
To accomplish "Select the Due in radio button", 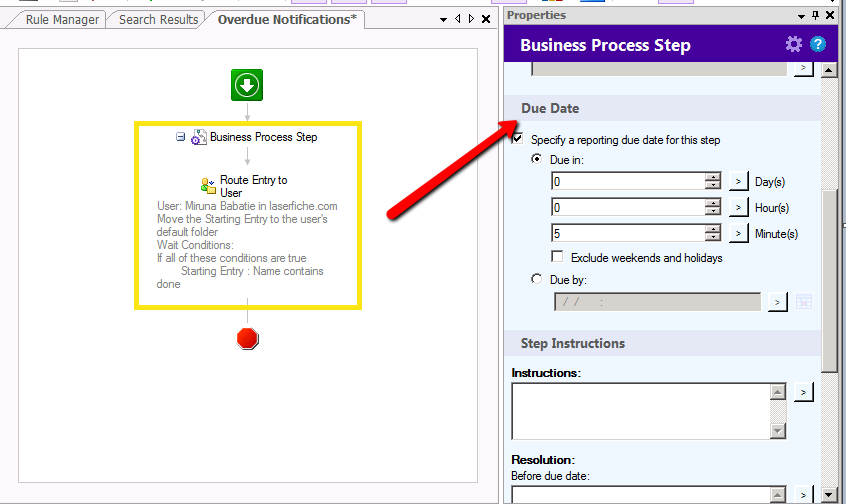I will (536, 159).
